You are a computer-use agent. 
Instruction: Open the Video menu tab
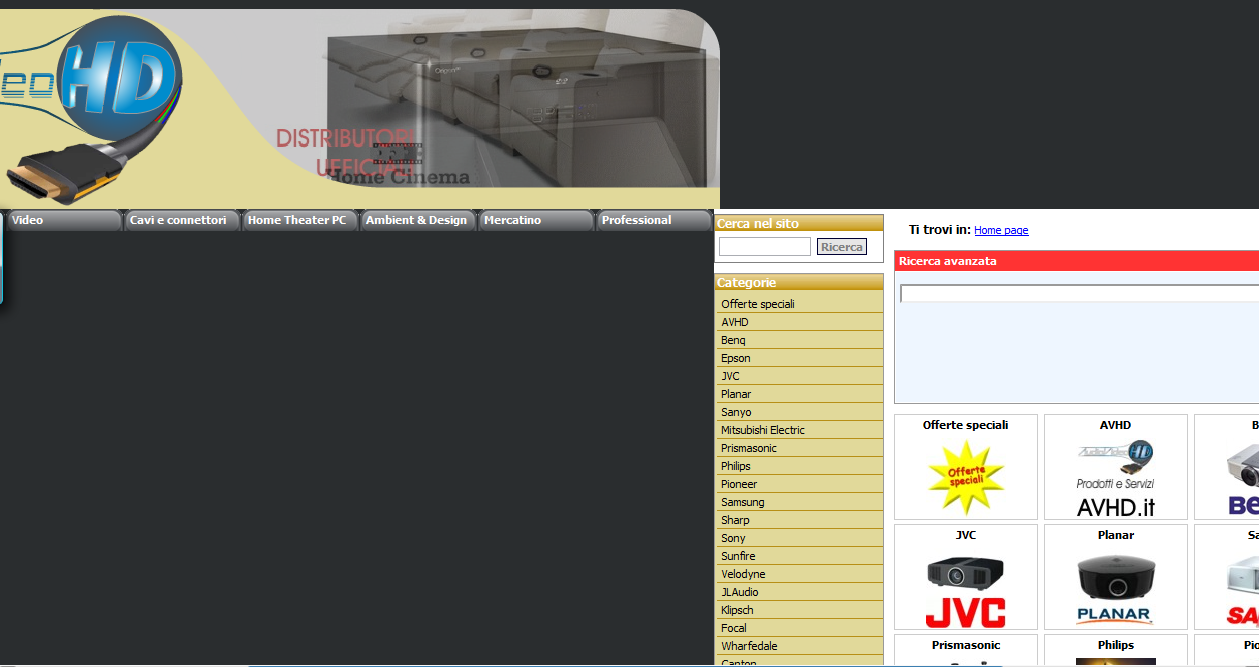point(62,221)
